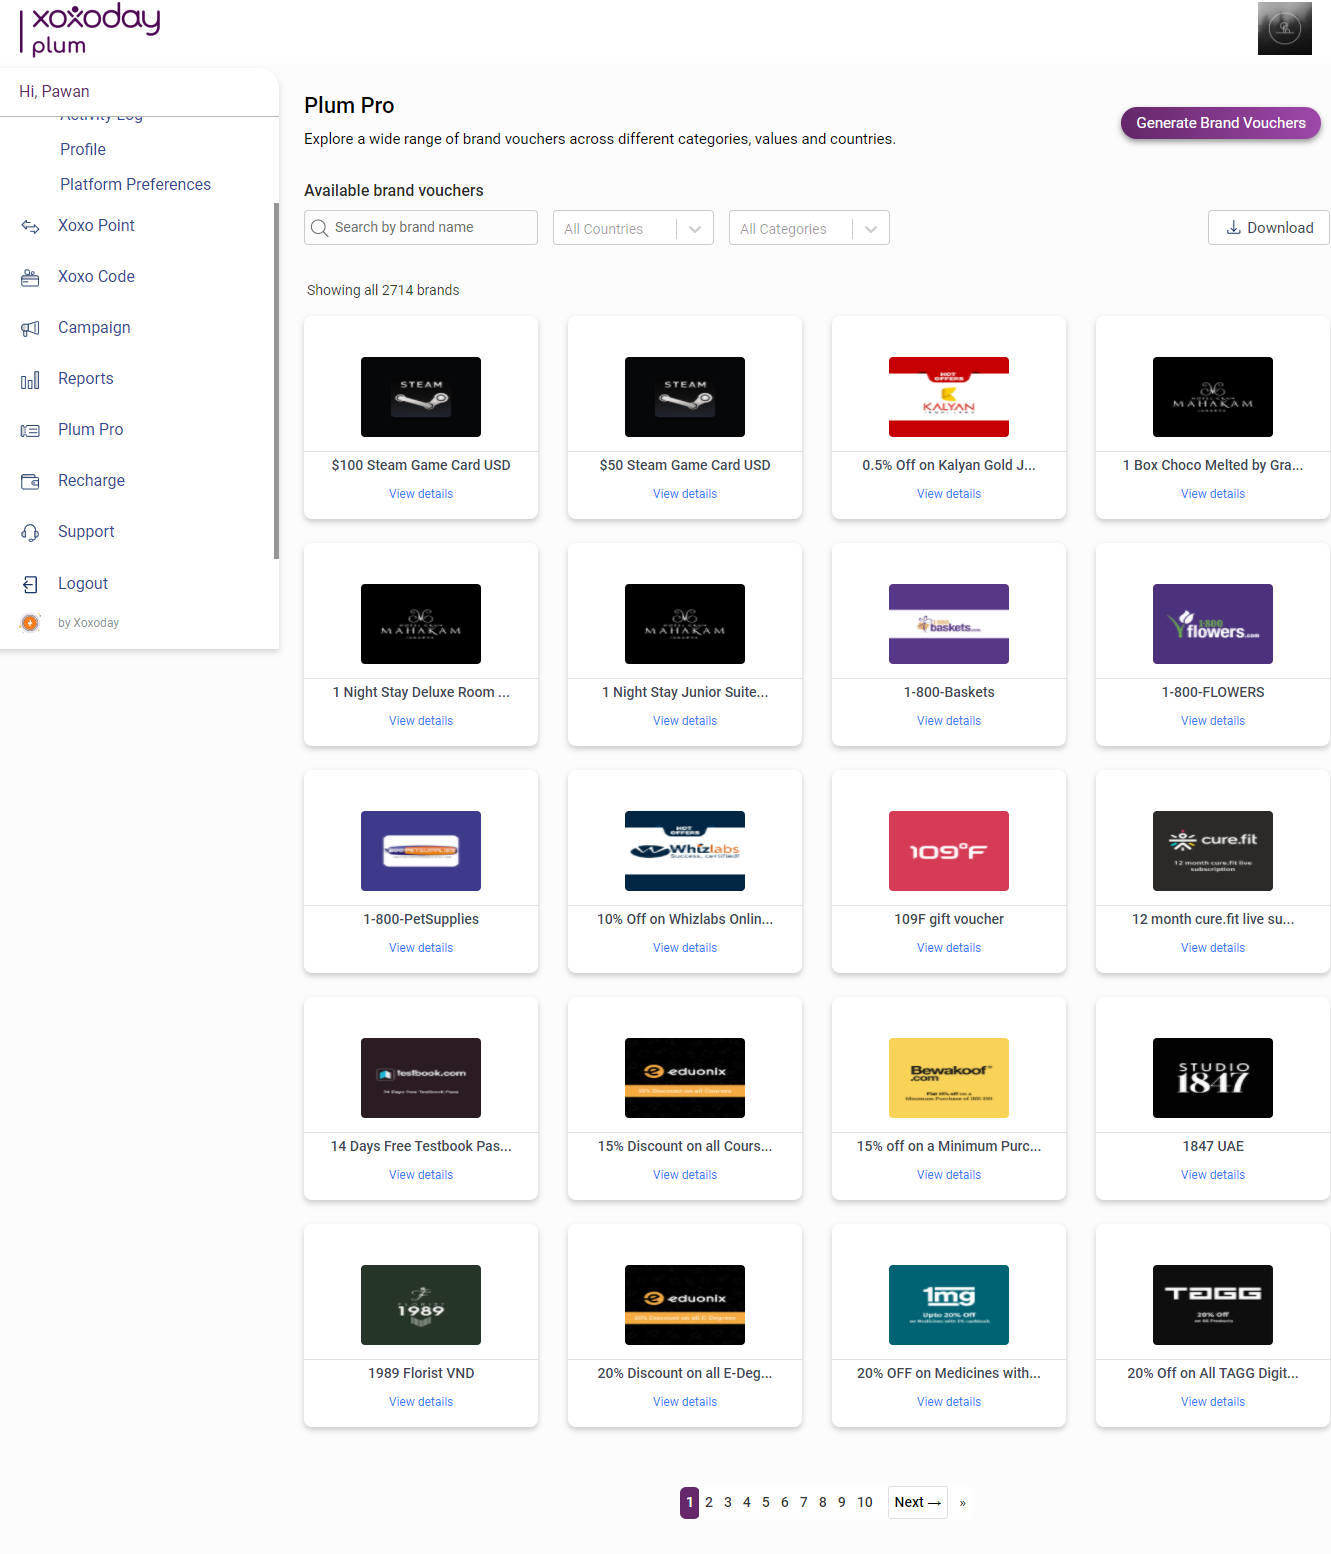The width and height of the screenshot is (1331, 1554).
Task: Click the Recharge wallet icon
Action: point(30,482)
